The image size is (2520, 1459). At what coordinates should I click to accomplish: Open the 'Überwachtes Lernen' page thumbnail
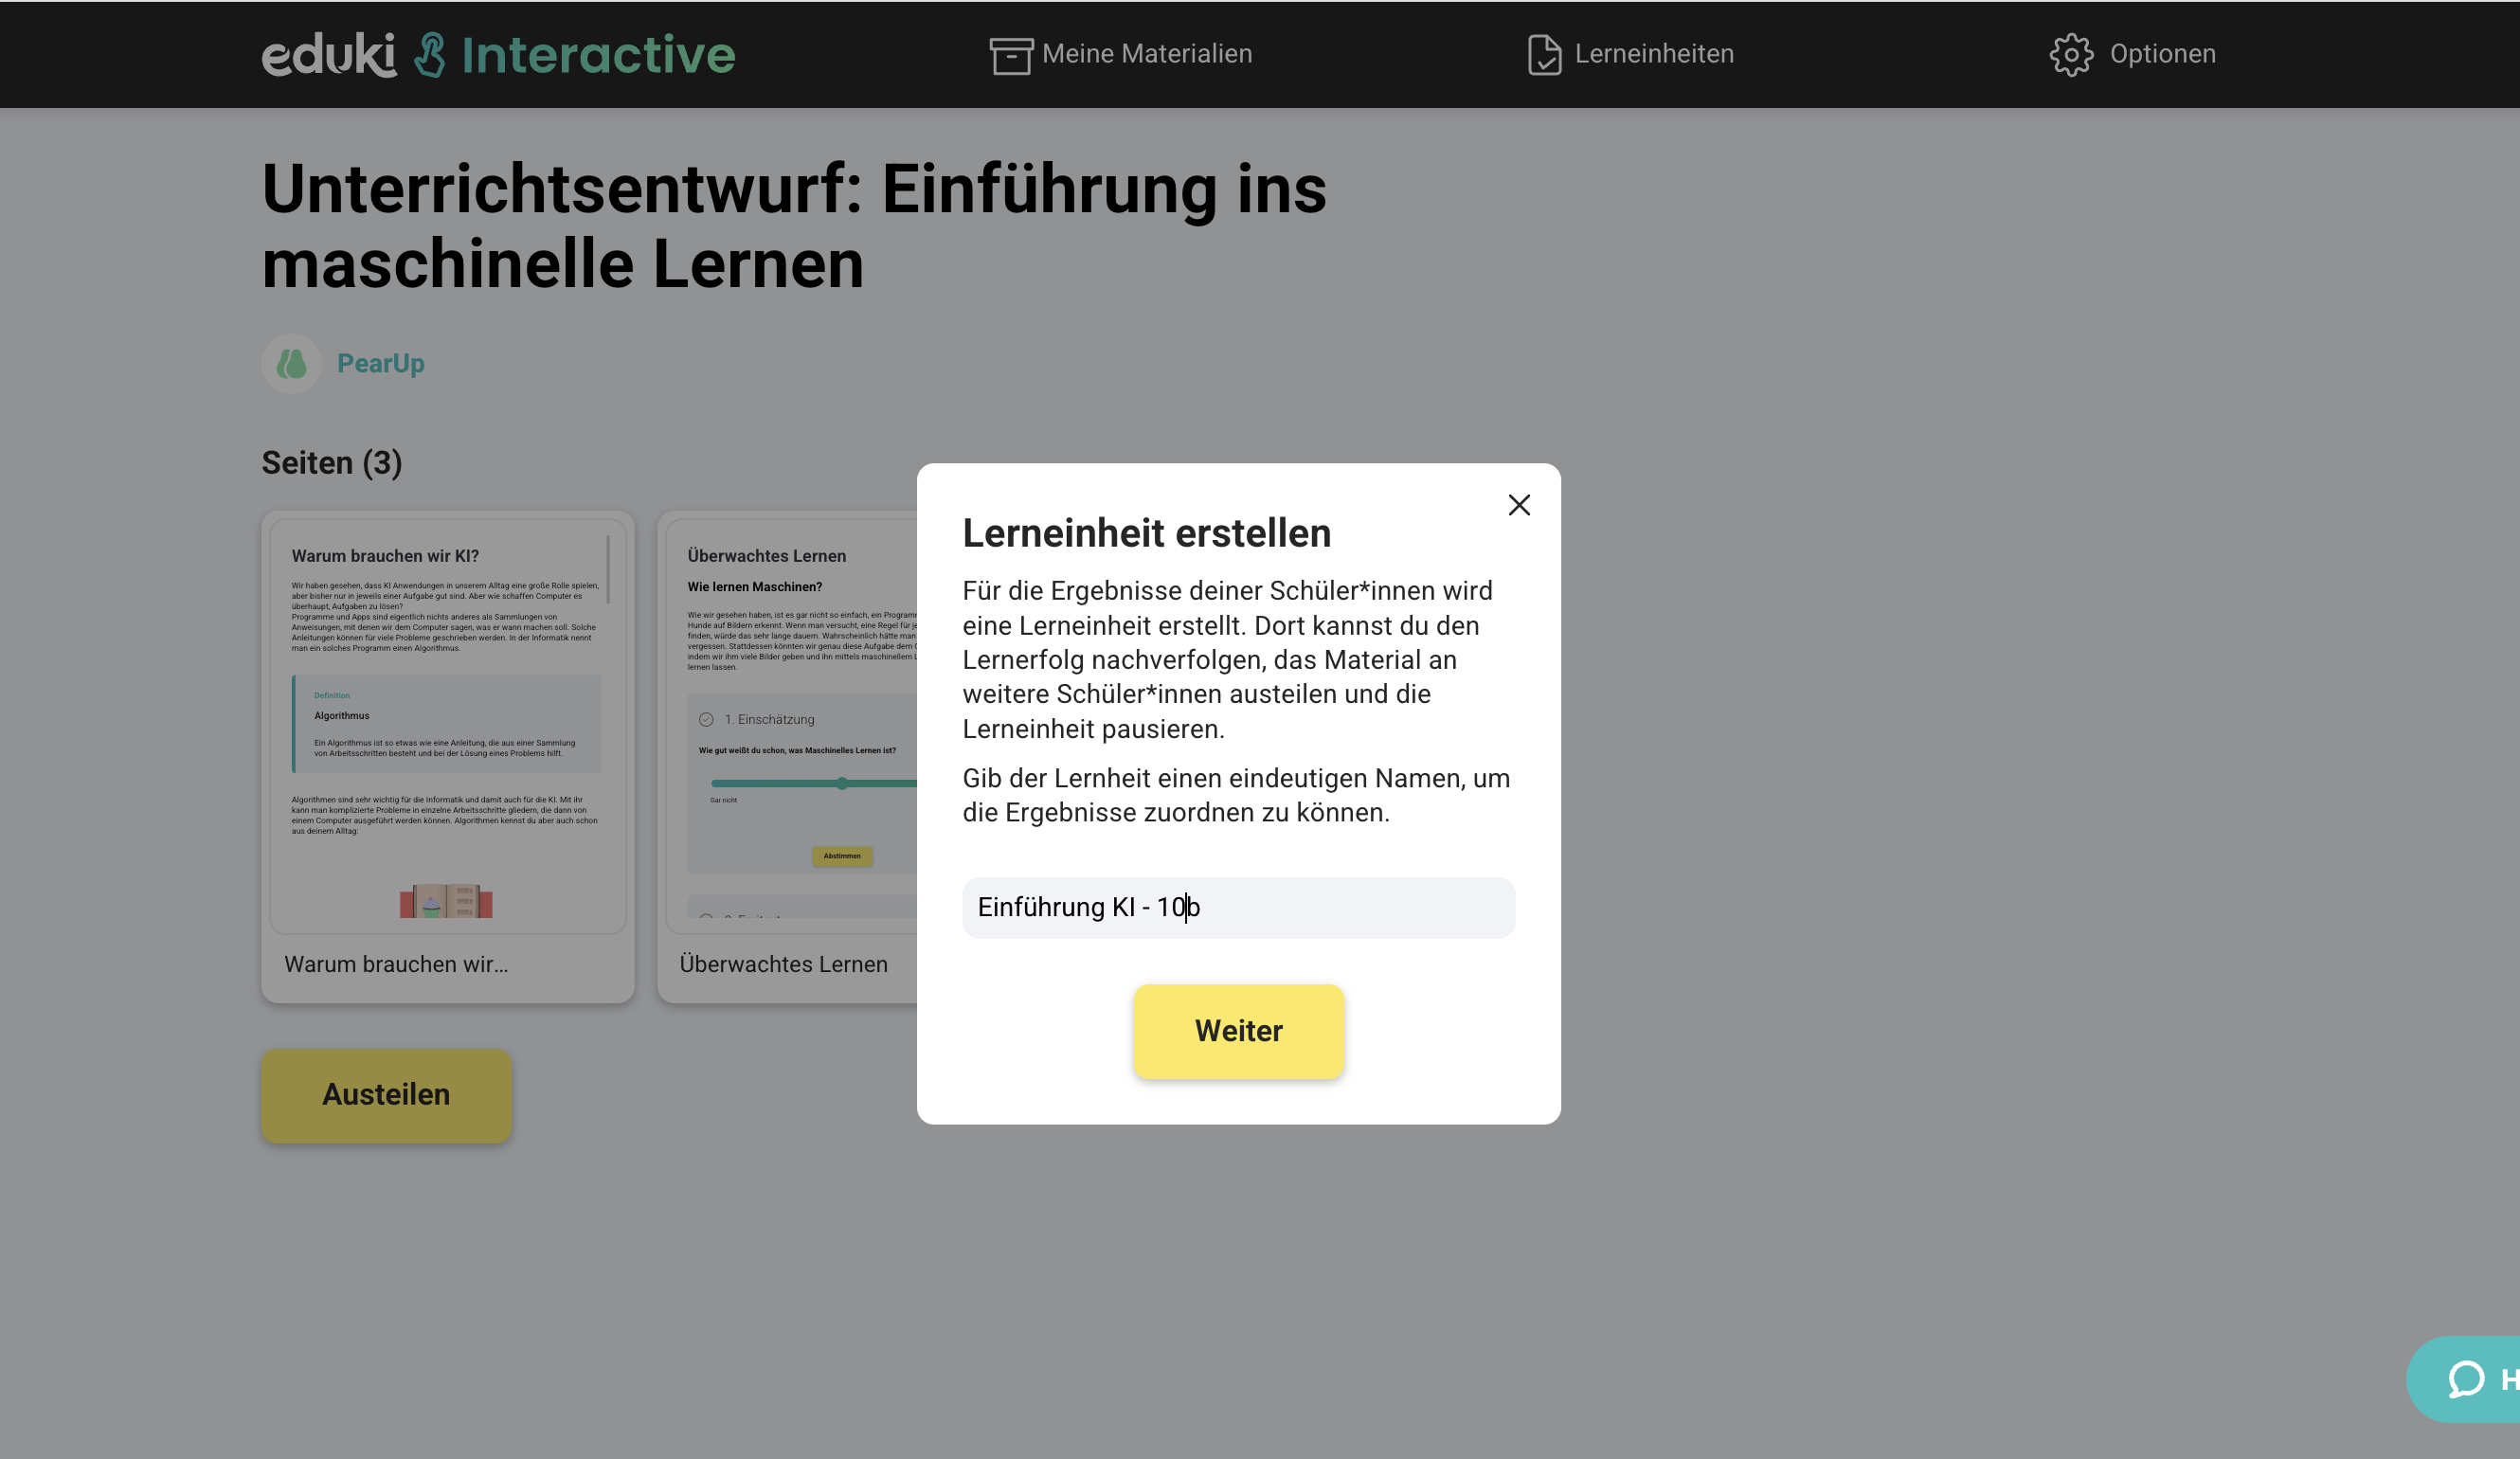792,726
